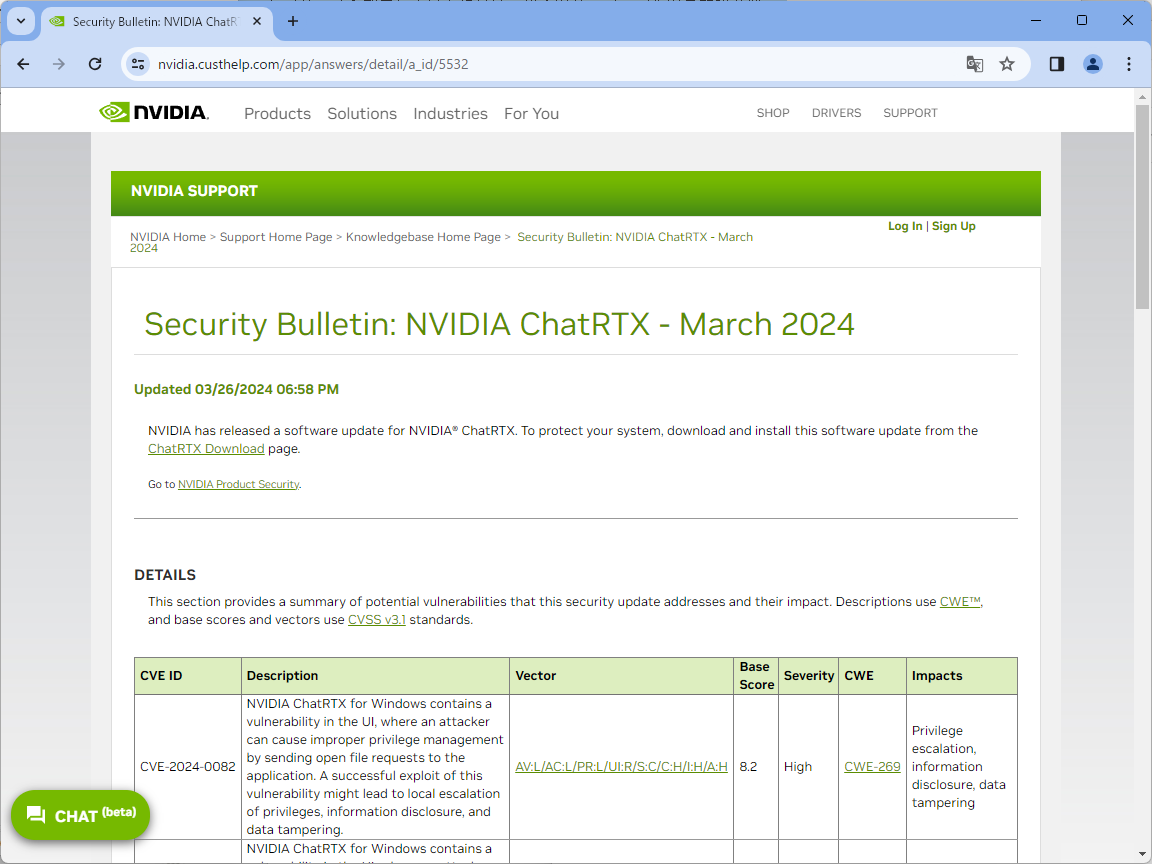This screenshot has width=1152, height=864.
Task: Click the Sign Up link
Action: click(x=954, y=226)
